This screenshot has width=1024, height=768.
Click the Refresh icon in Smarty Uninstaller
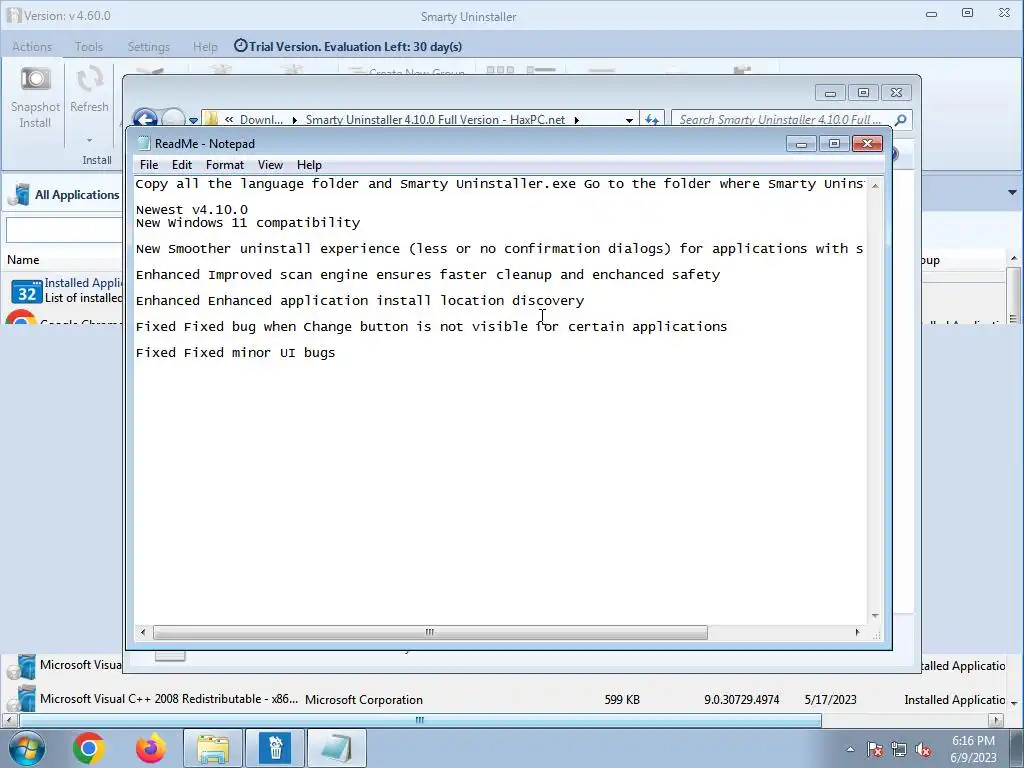coord(89,79)
